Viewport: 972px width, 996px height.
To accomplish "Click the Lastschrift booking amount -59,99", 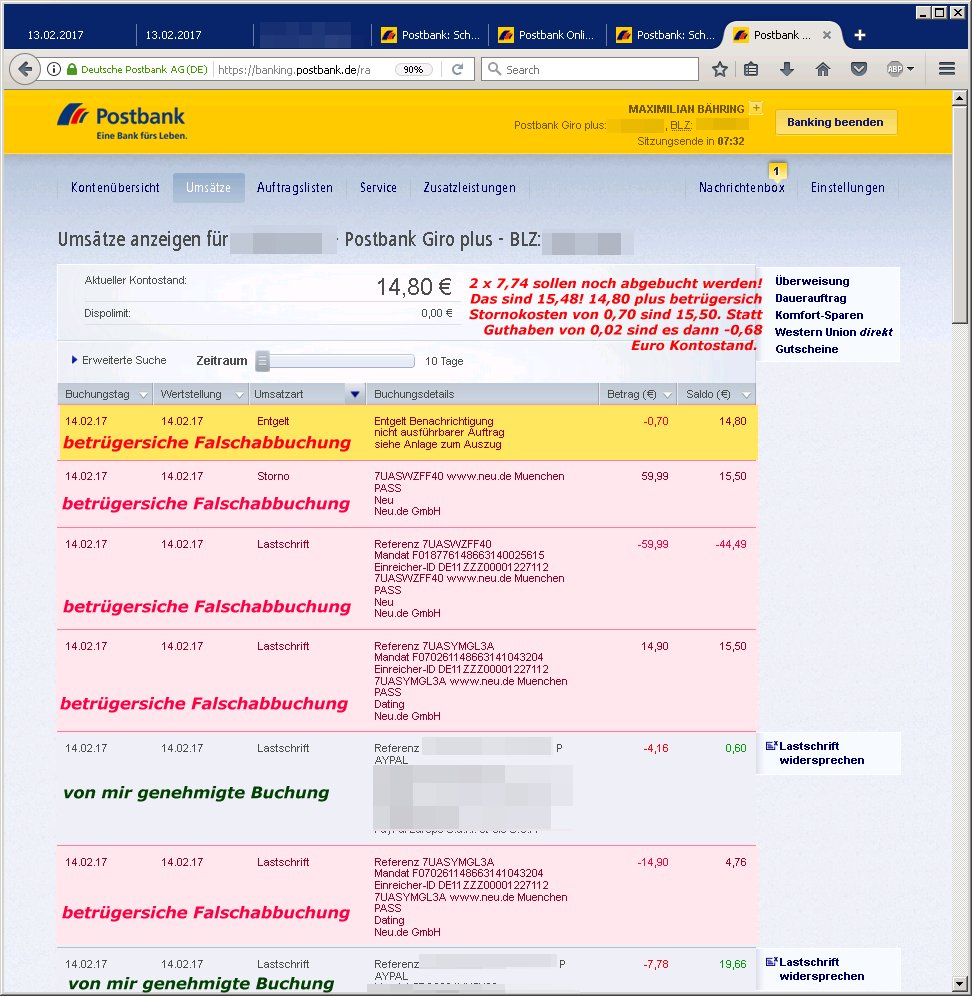I will coord(652,544).
